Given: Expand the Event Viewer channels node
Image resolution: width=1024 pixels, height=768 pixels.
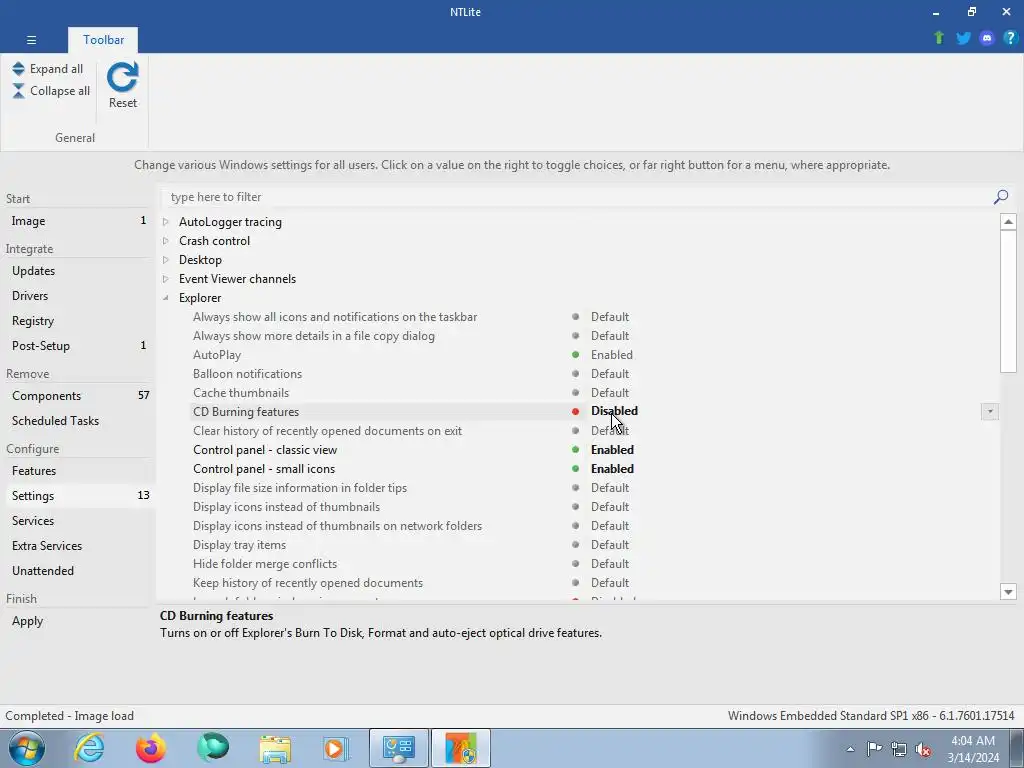Looking at the screenshot, I should point(166,279).
